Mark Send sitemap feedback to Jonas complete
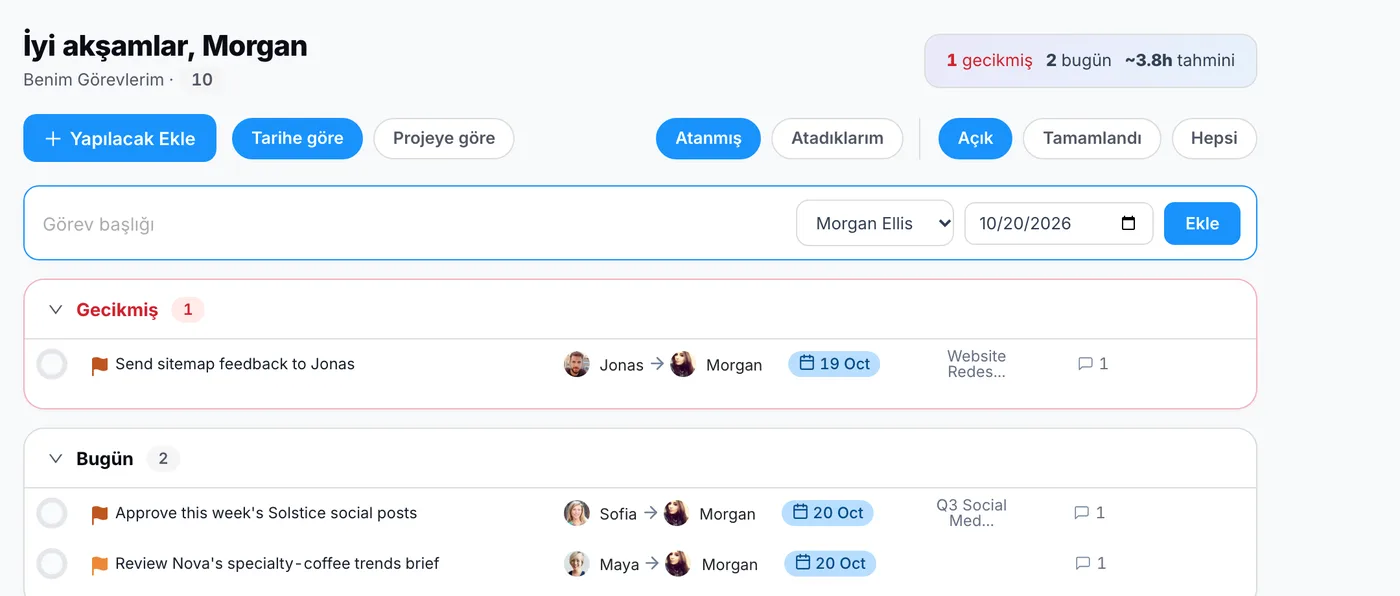1400x596 pixels. tap(52, 364)
